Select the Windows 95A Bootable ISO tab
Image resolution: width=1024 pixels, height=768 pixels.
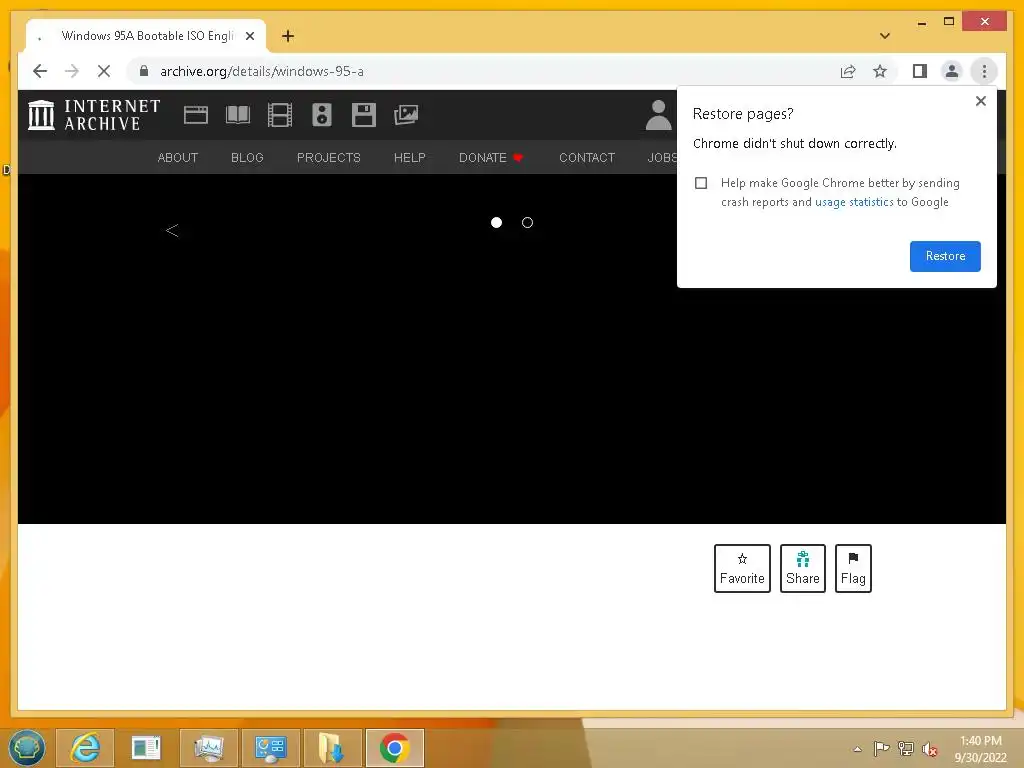(146, 36)
